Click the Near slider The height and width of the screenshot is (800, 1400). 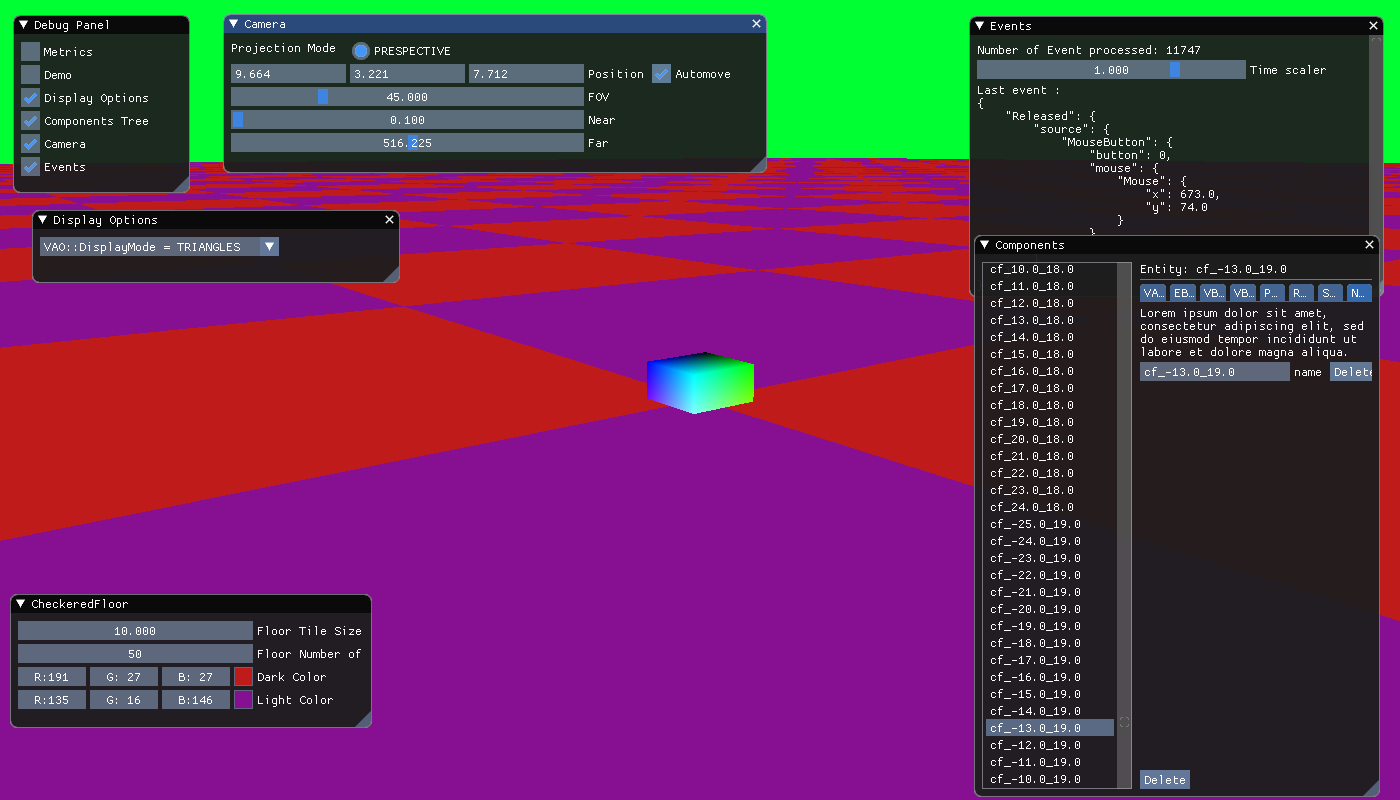[x=407, y=120]
